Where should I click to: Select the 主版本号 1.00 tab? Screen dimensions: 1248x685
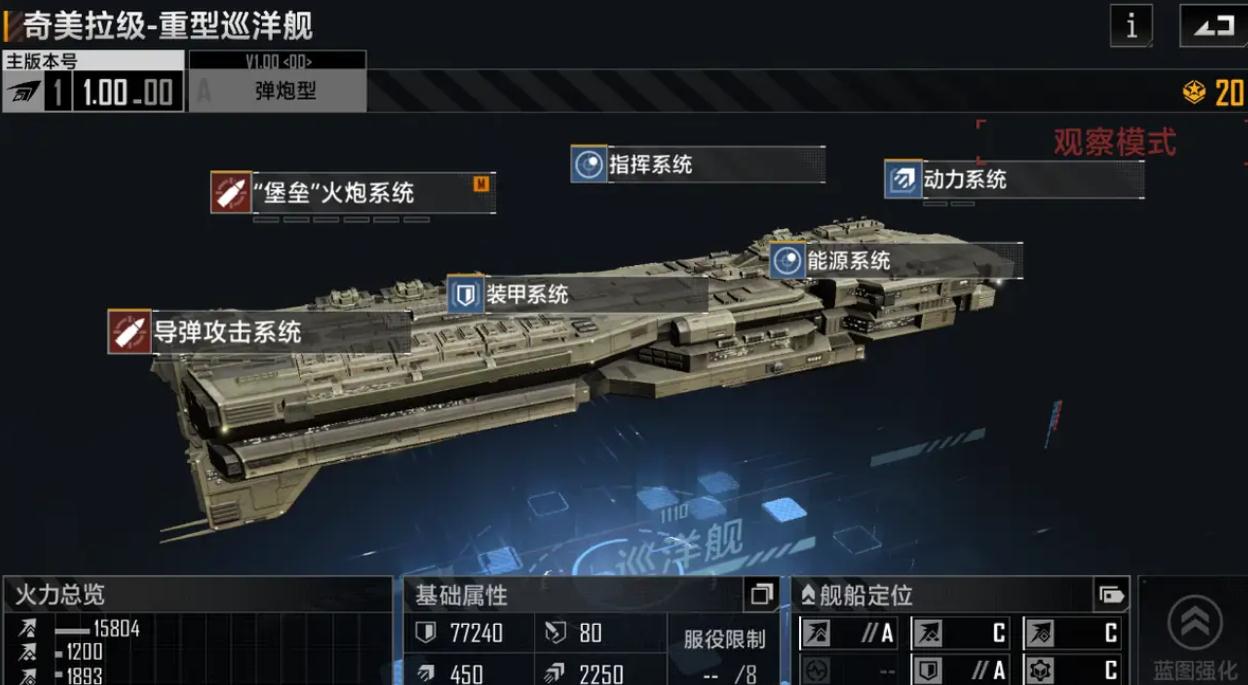click(x=92, y=81)
